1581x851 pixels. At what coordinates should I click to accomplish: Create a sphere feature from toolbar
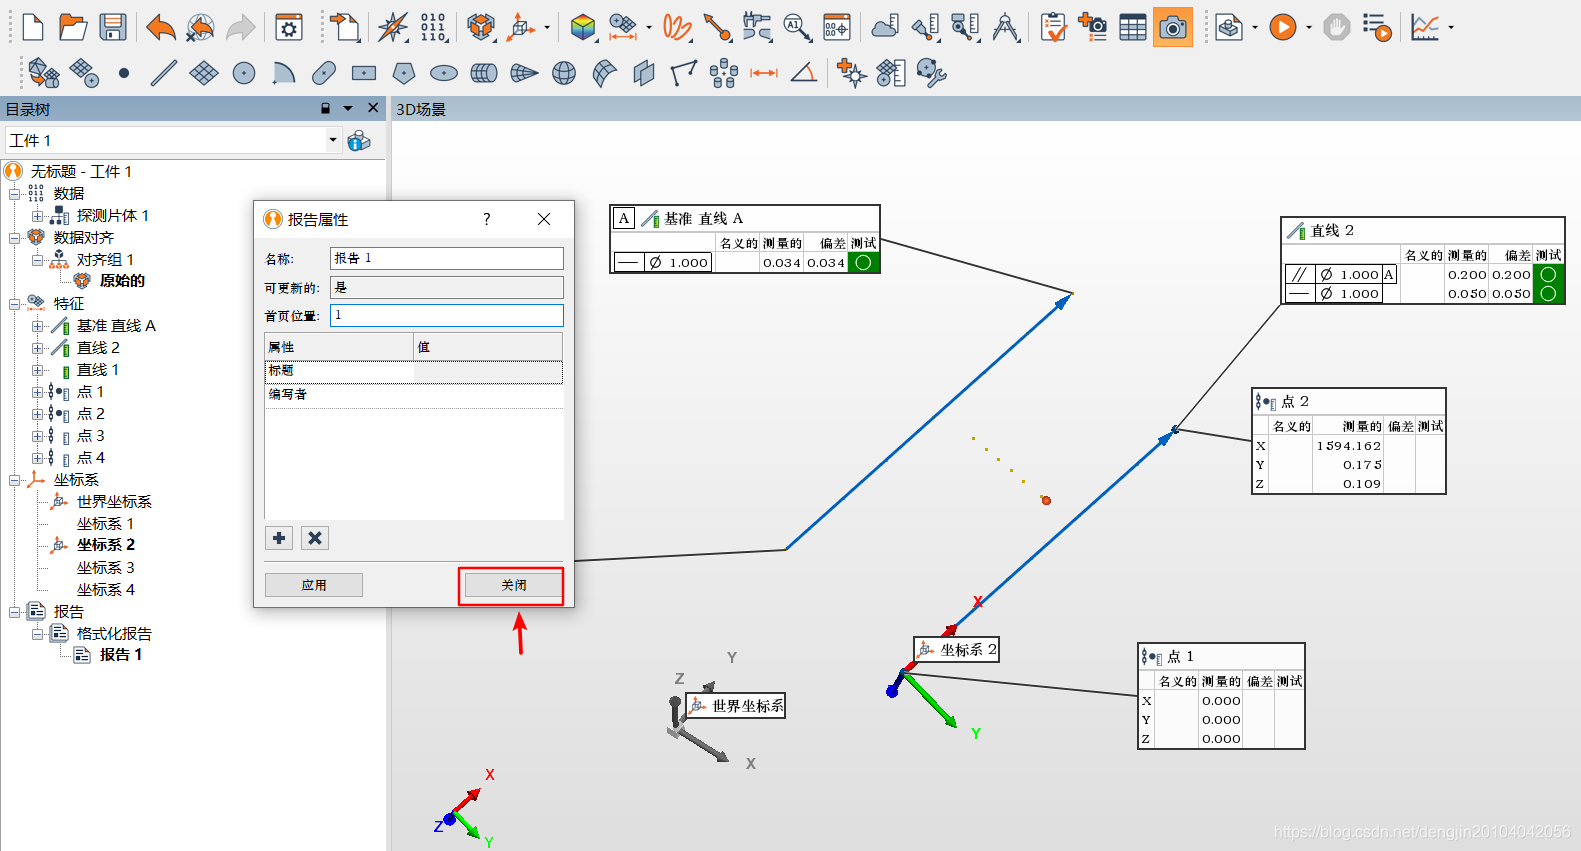(564, 73)
